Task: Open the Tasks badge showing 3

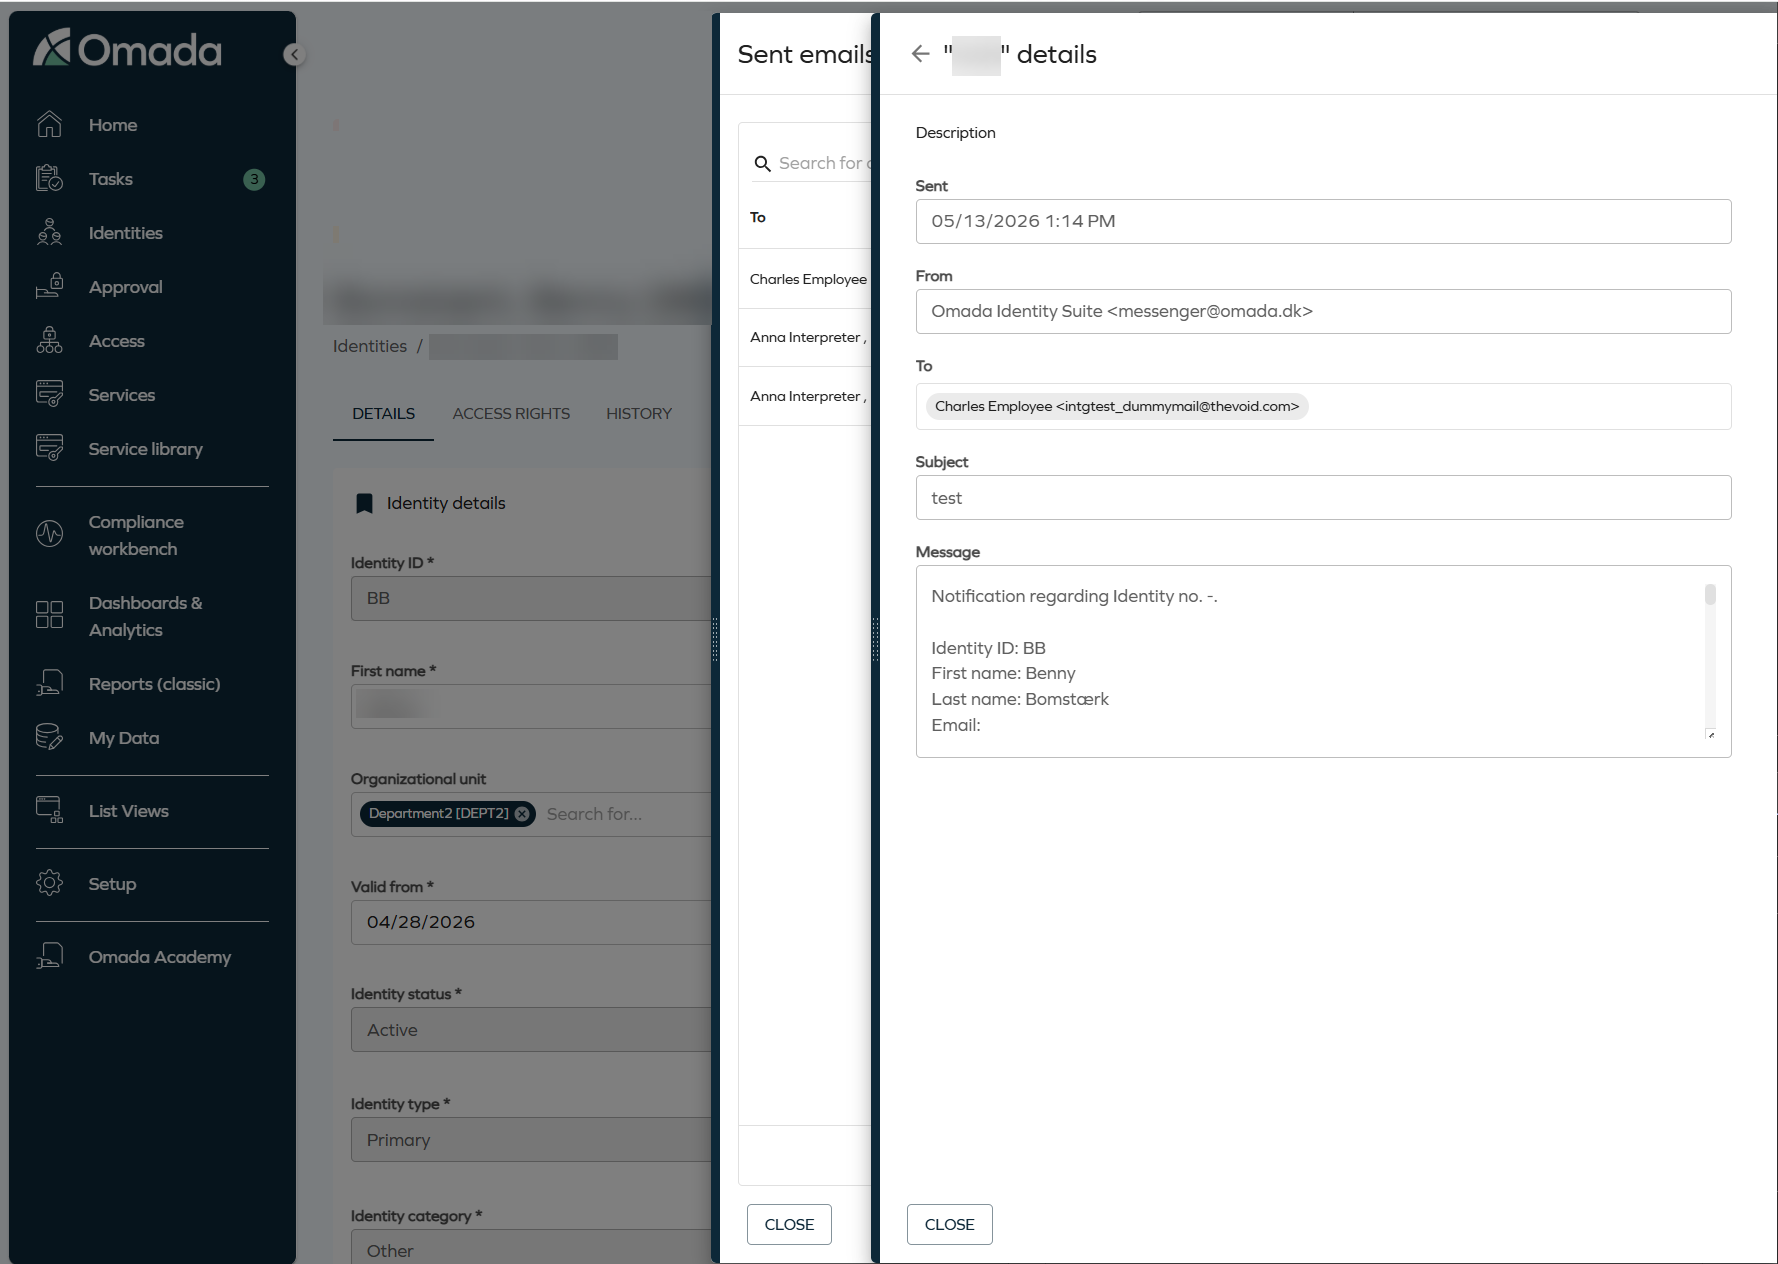Action: [x=254, y=179]
